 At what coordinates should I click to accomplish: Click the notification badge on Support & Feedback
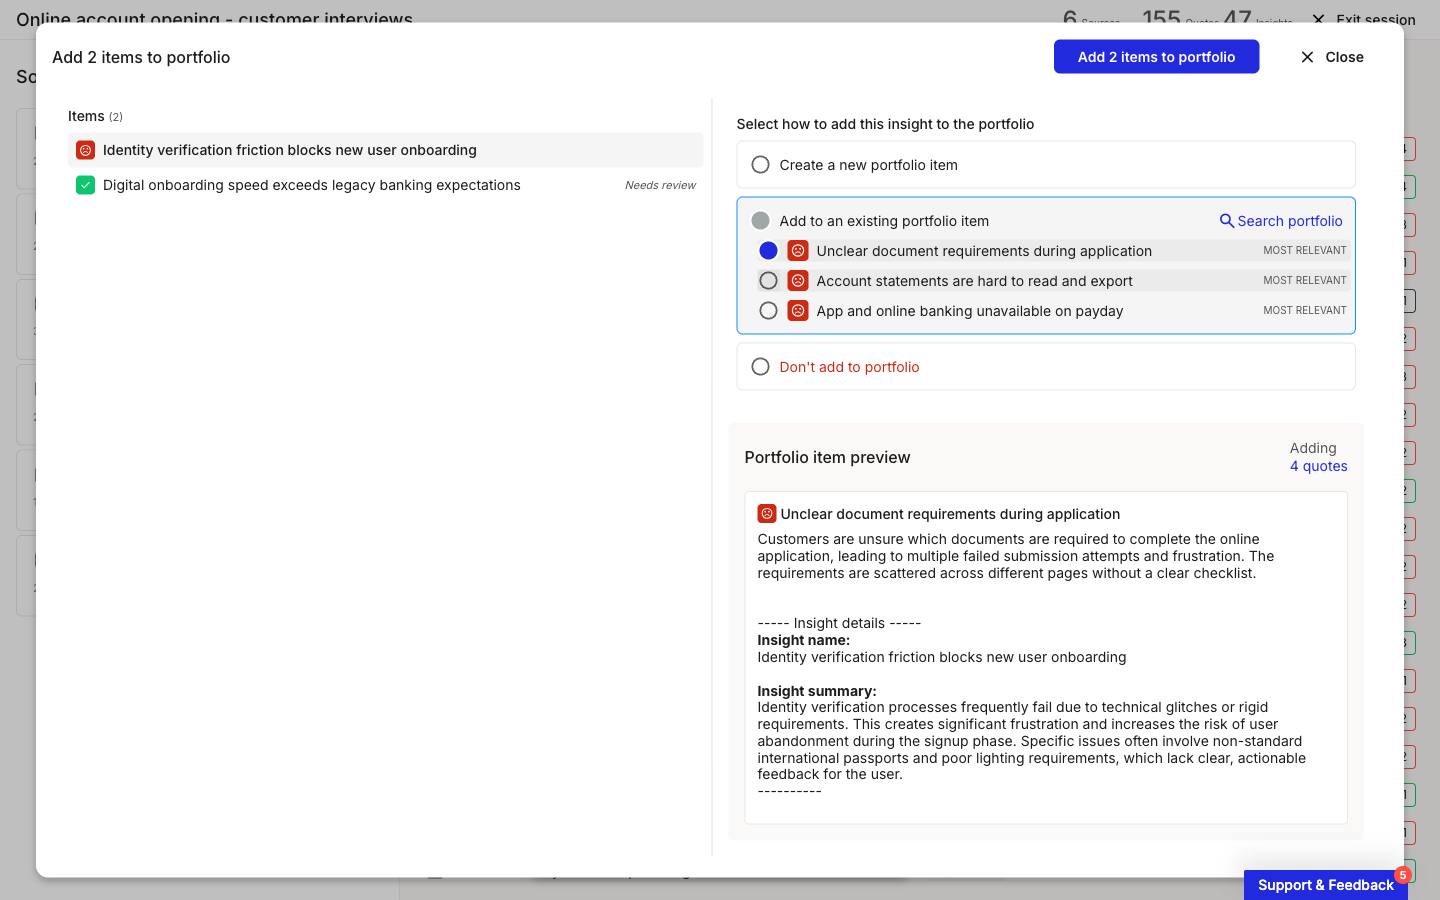[x=1403, y=875]
